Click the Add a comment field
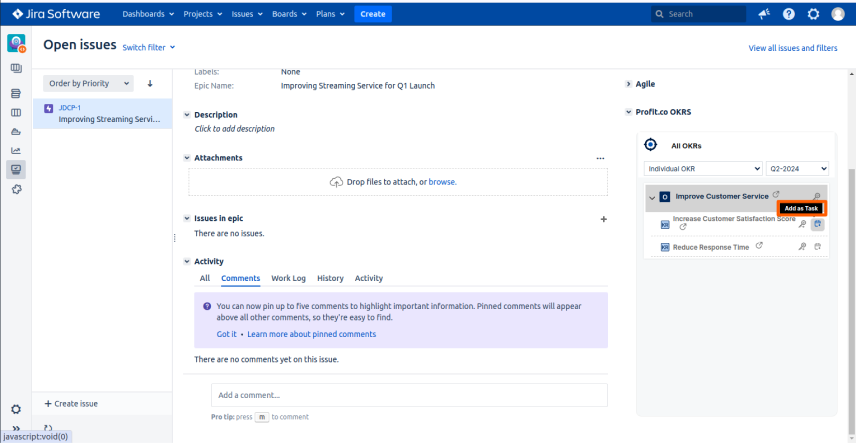The height and width of the screenshot is (443, 856). (409, 395)
